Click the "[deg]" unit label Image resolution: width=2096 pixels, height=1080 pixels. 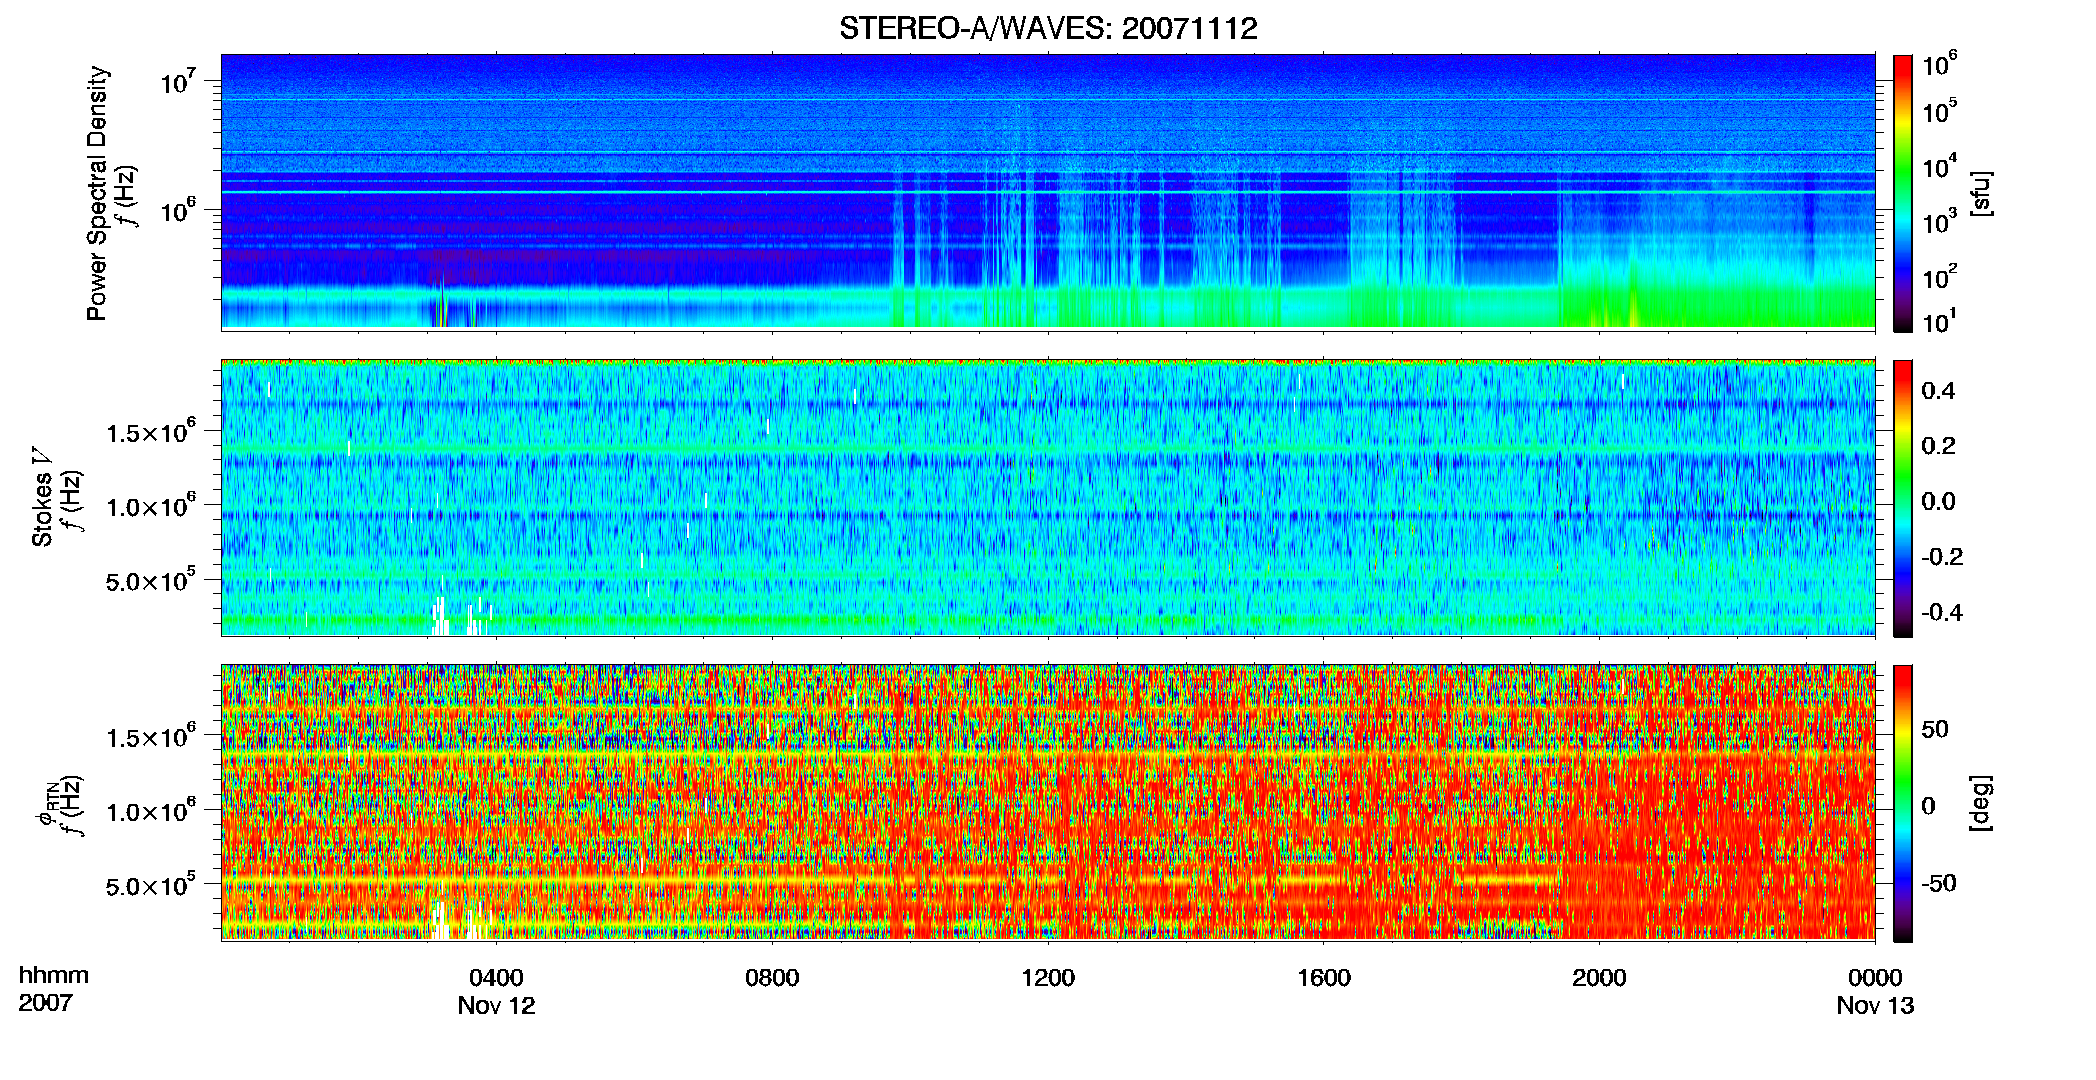point(1981,803)
